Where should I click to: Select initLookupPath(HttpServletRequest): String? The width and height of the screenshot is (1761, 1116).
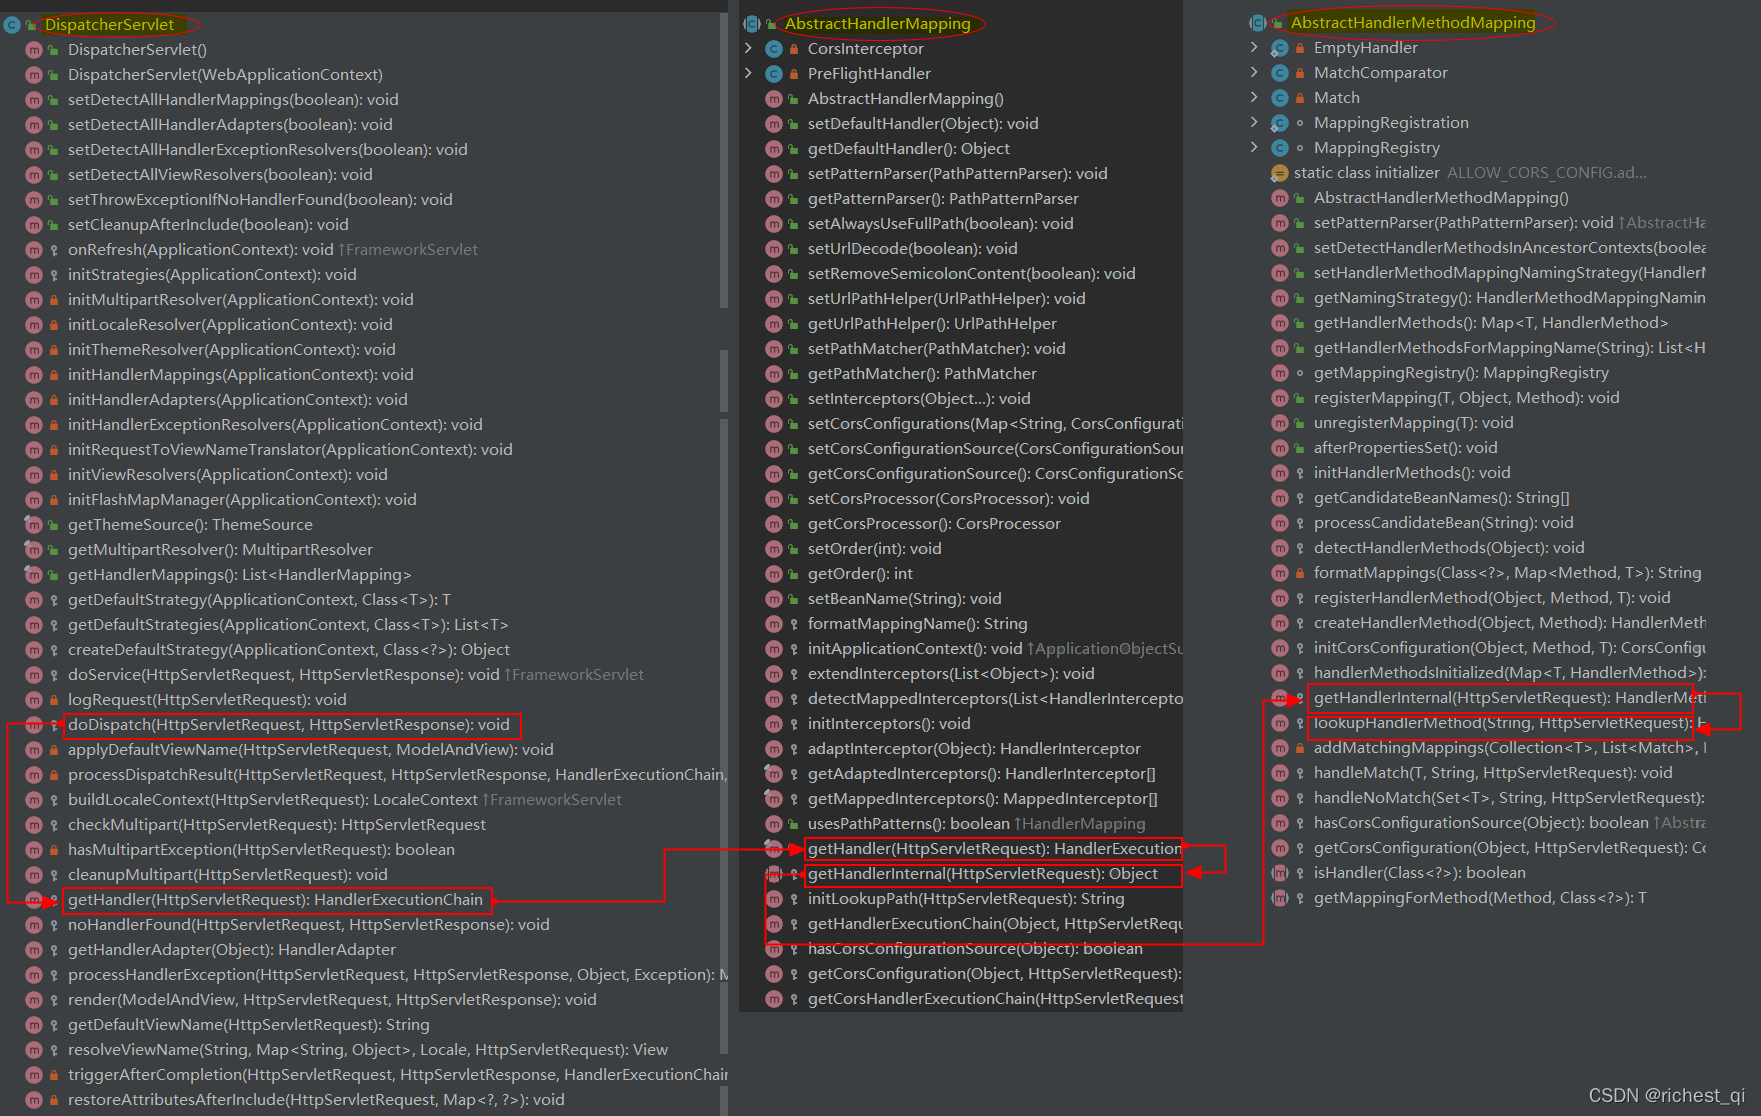tap(966, 898)
